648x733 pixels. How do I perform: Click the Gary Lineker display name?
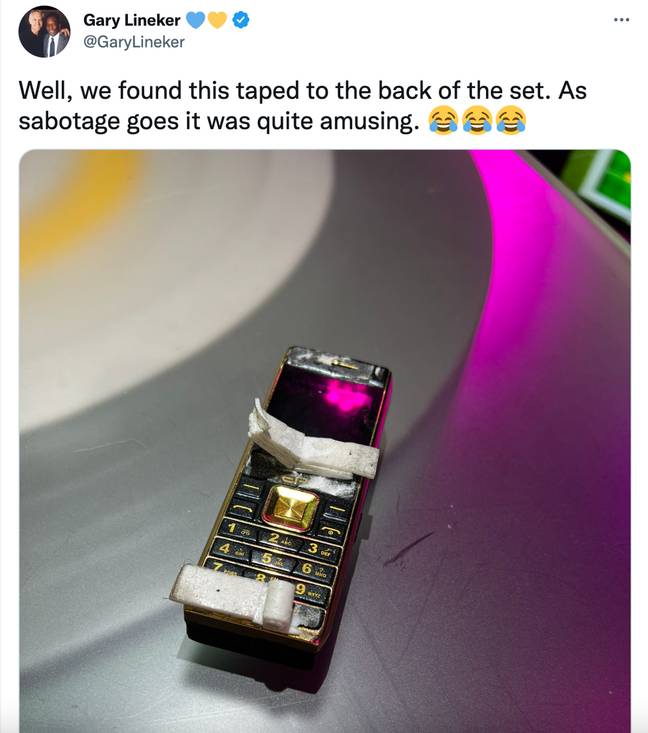coord(132,20)
